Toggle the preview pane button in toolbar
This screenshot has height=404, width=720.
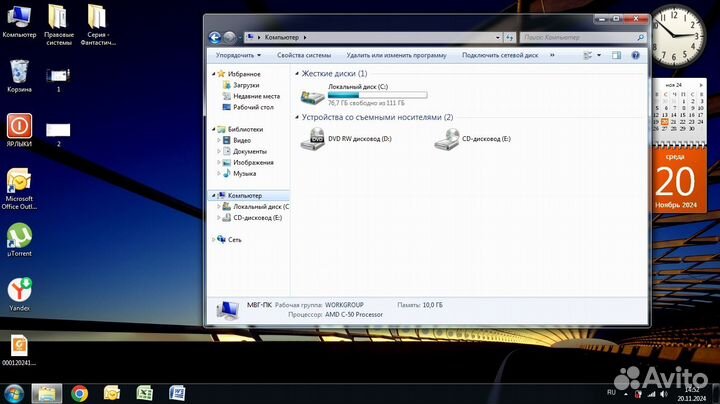616,56
